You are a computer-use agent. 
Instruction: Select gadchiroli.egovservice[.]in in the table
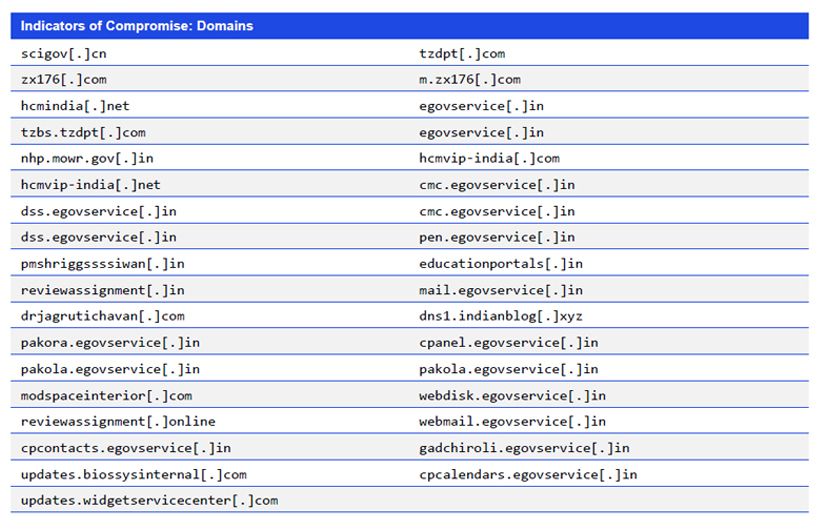(x=524, y=448)
